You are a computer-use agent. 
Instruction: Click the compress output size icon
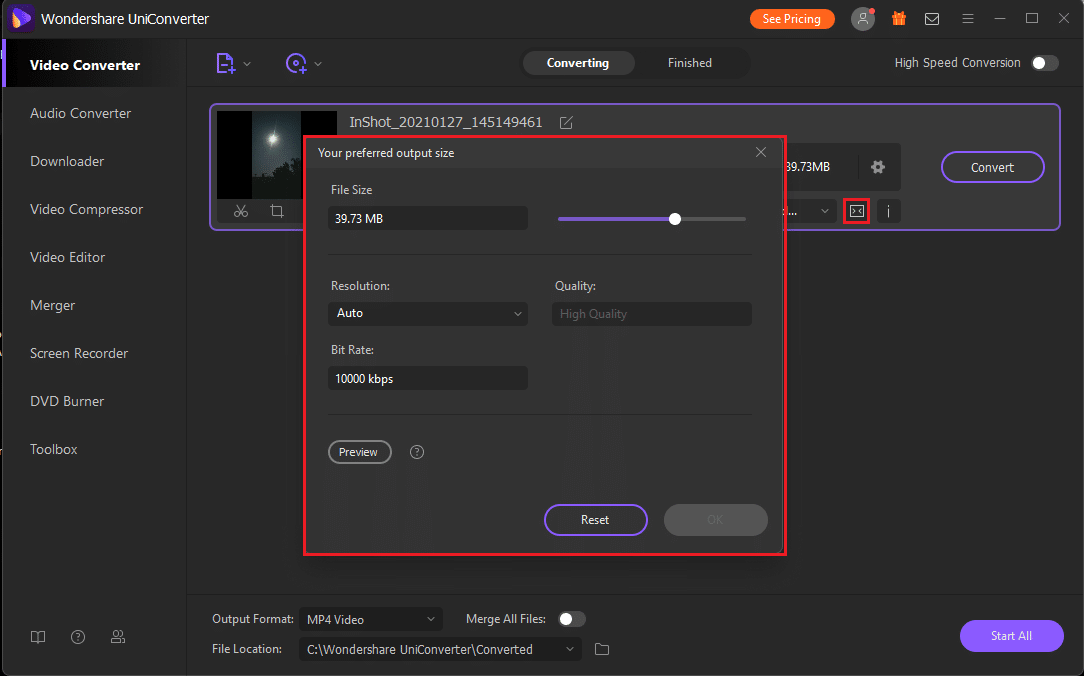[x=856, y=211]
